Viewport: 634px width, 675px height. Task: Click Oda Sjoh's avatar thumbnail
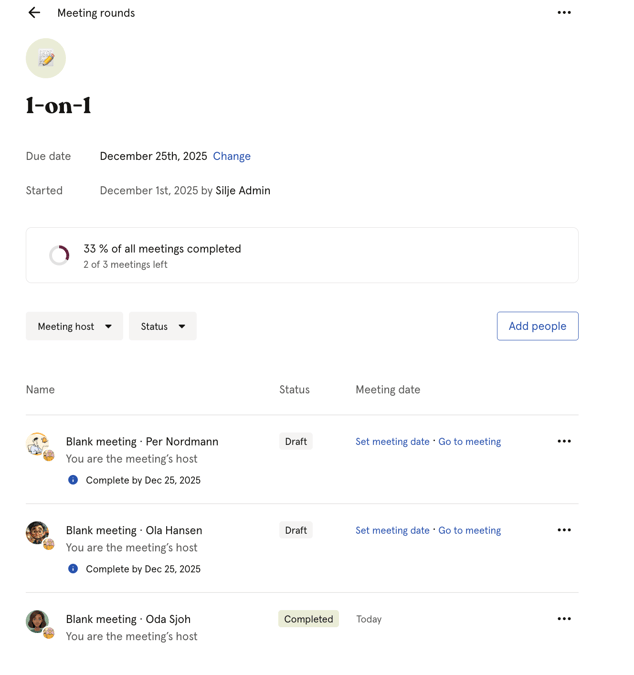point(38,621)
